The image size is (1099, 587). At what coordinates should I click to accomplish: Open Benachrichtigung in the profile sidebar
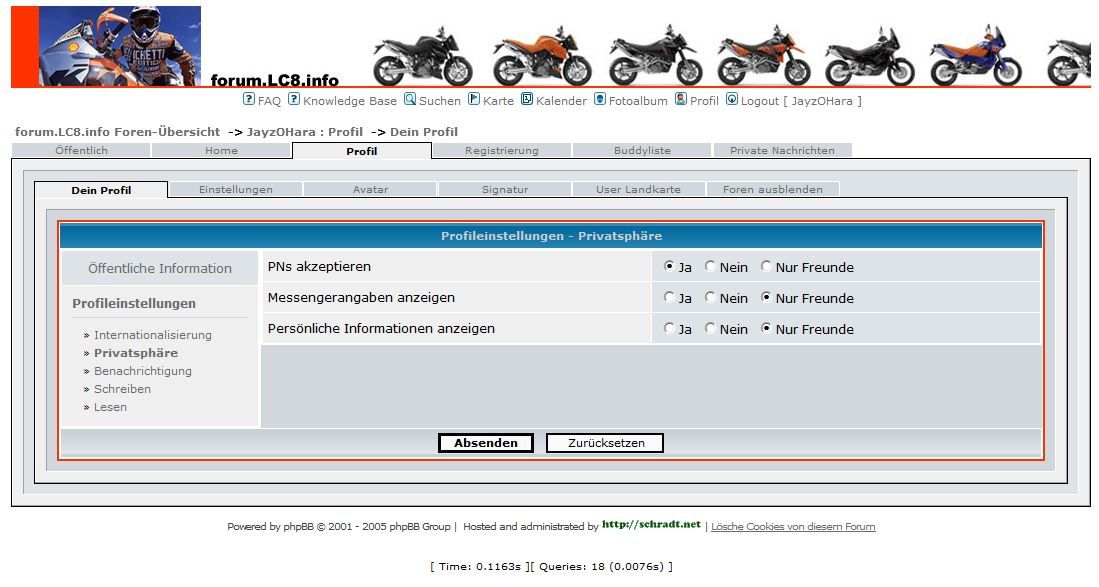pos(142,371)
